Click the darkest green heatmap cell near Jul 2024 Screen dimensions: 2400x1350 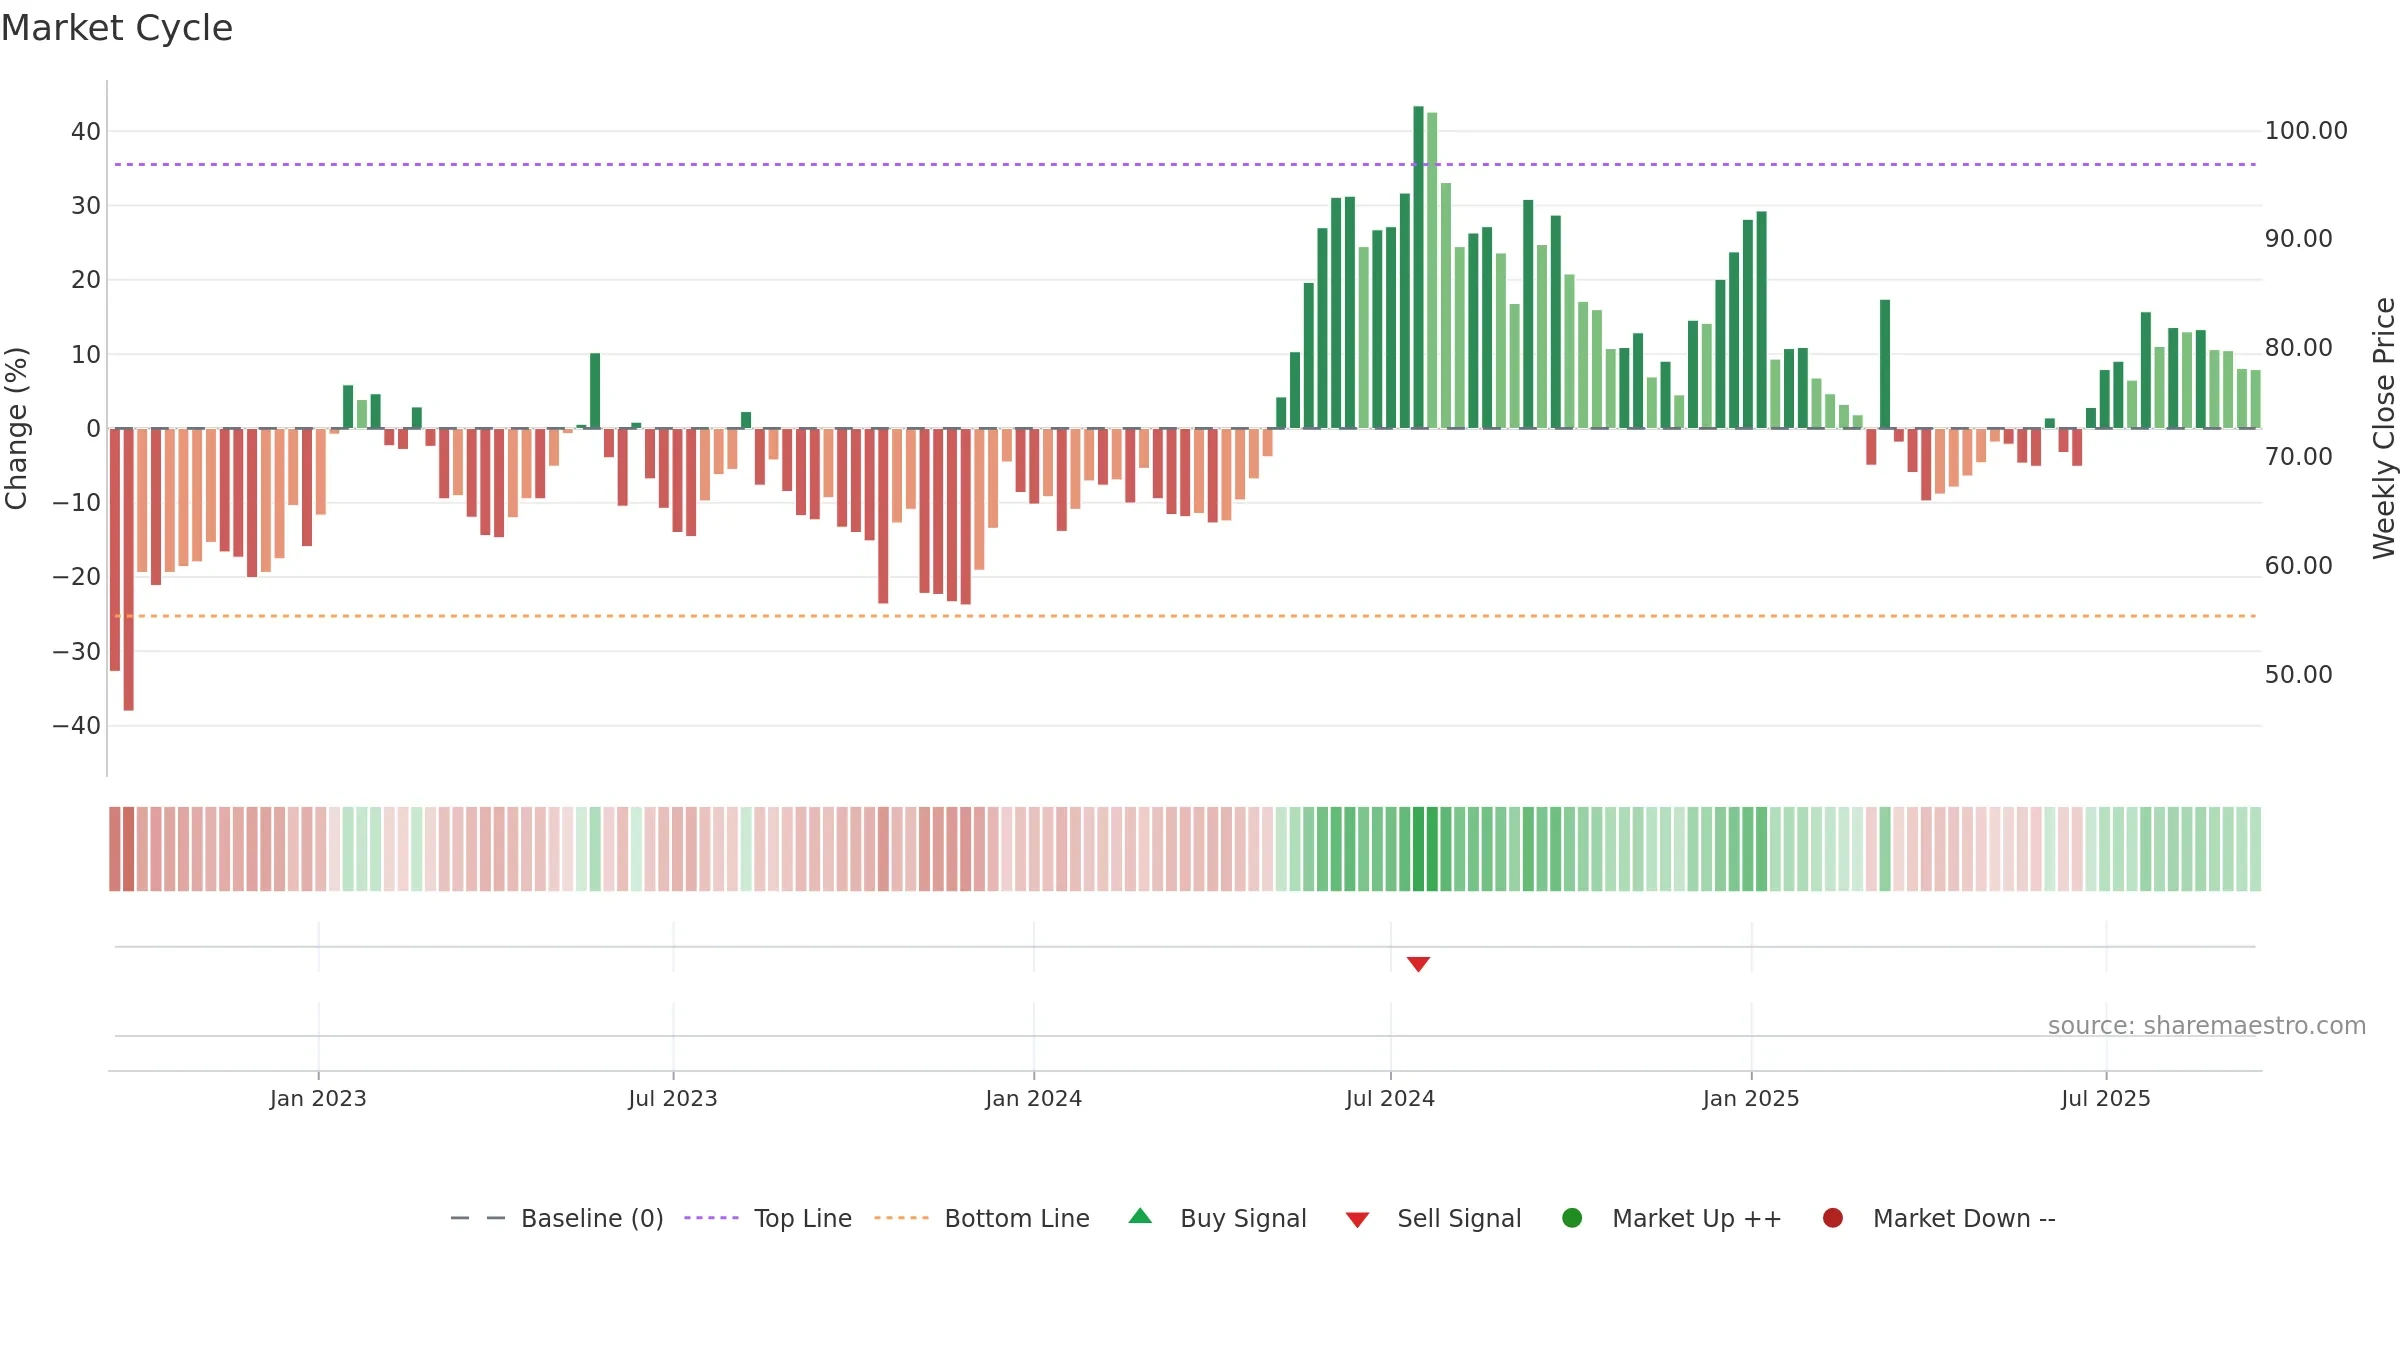pos(1418,849)
